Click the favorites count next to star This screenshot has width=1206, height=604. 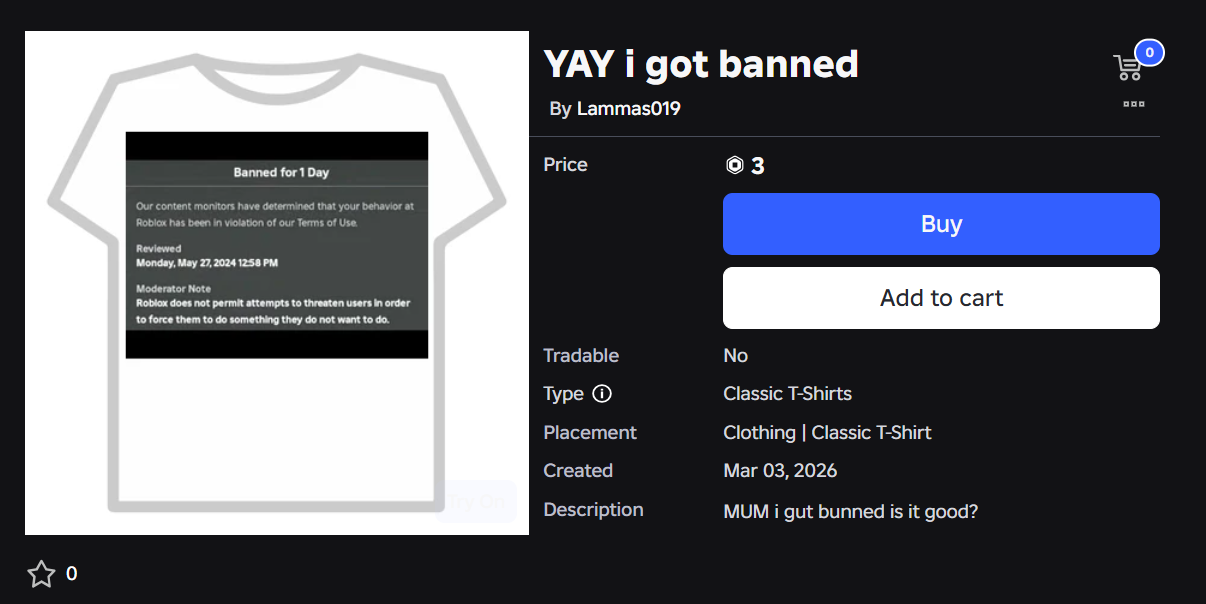(x=72, y=574)
